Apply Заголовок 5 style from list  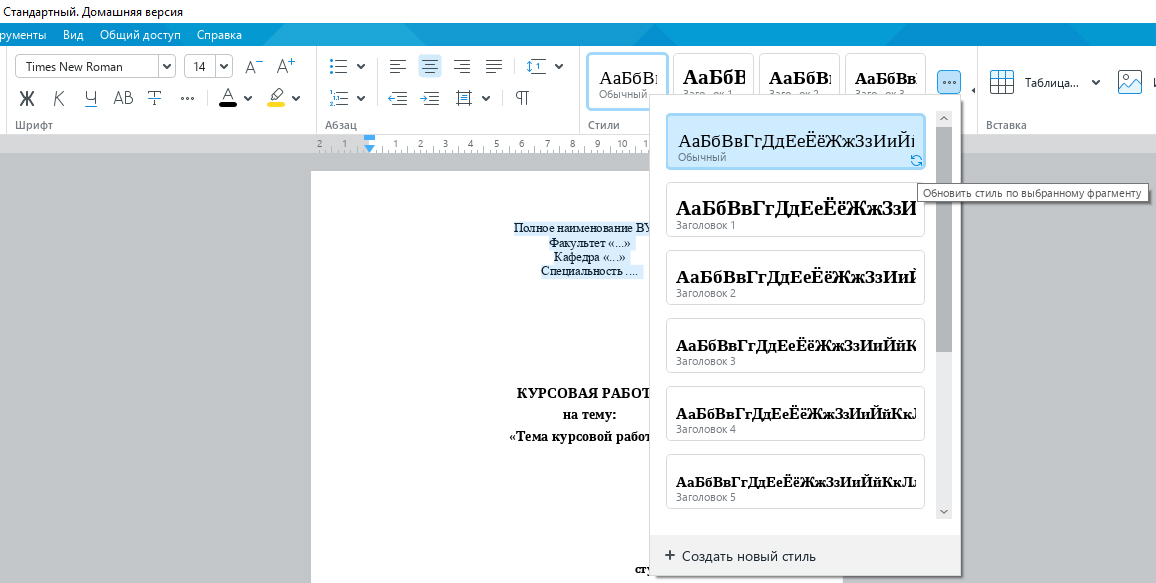pos(795,481)
